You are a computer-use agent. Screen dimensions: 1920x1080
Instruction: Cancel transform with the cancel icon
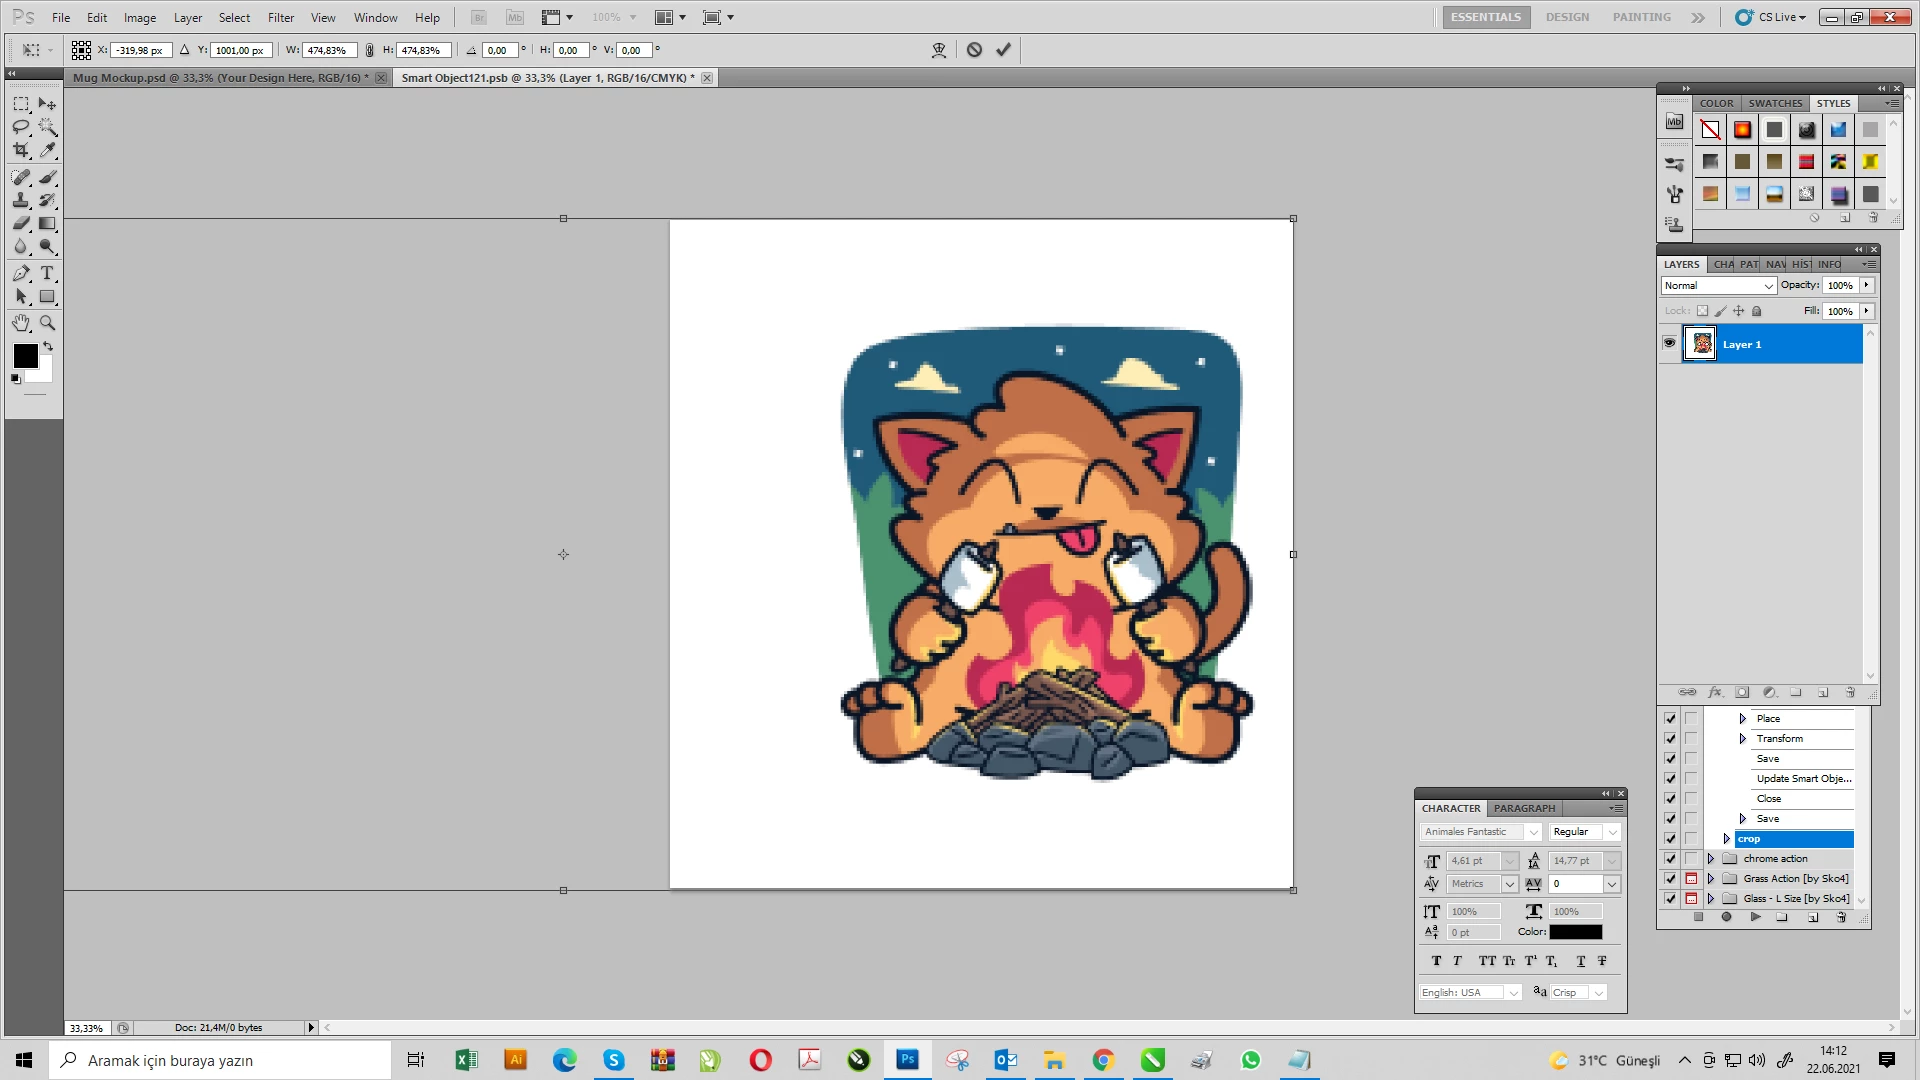tap(974, 50)
